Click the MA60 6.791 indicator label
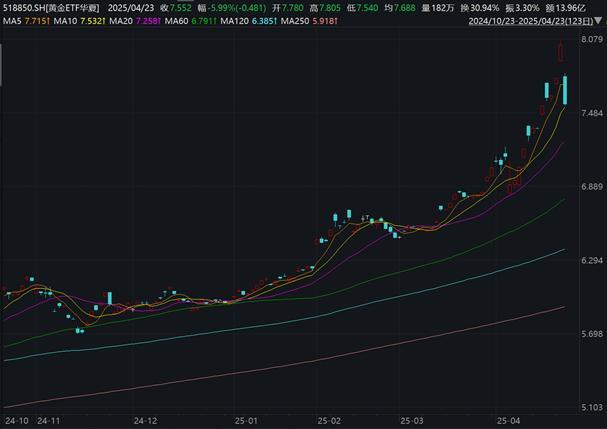This screenshot has width=607, height=429. point(190,21)
